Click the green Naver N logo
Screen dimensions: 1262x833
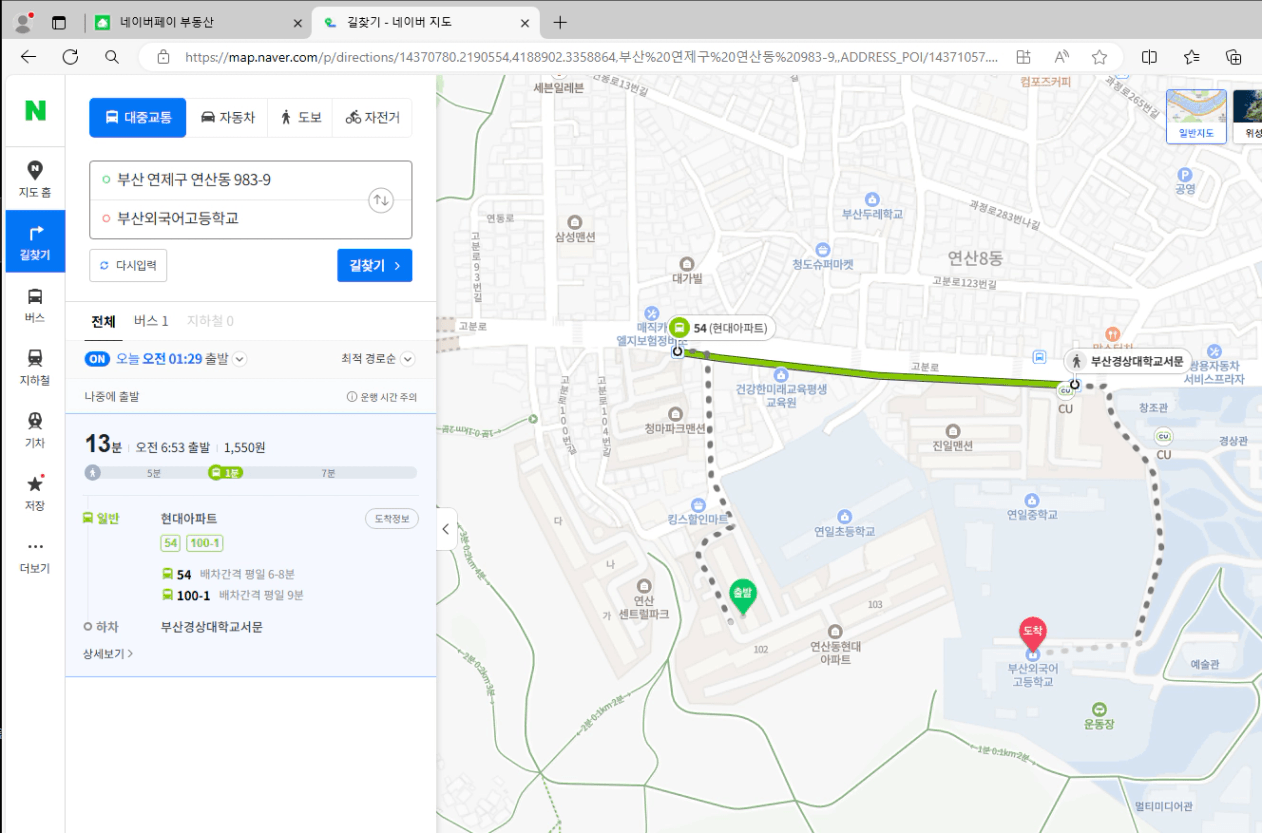35,111
